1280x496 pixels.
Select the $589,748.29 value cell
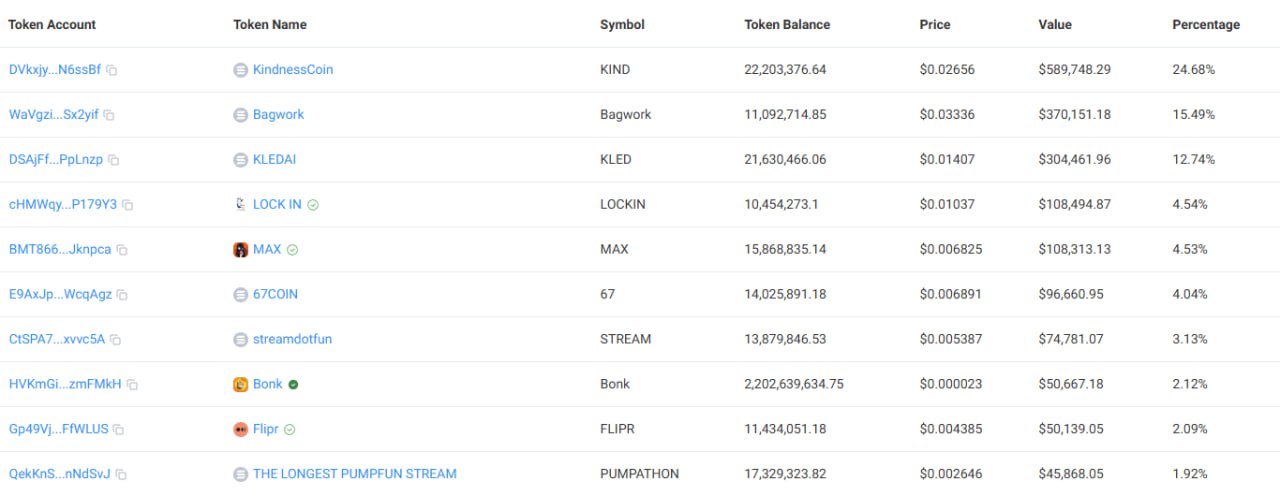1075,70
